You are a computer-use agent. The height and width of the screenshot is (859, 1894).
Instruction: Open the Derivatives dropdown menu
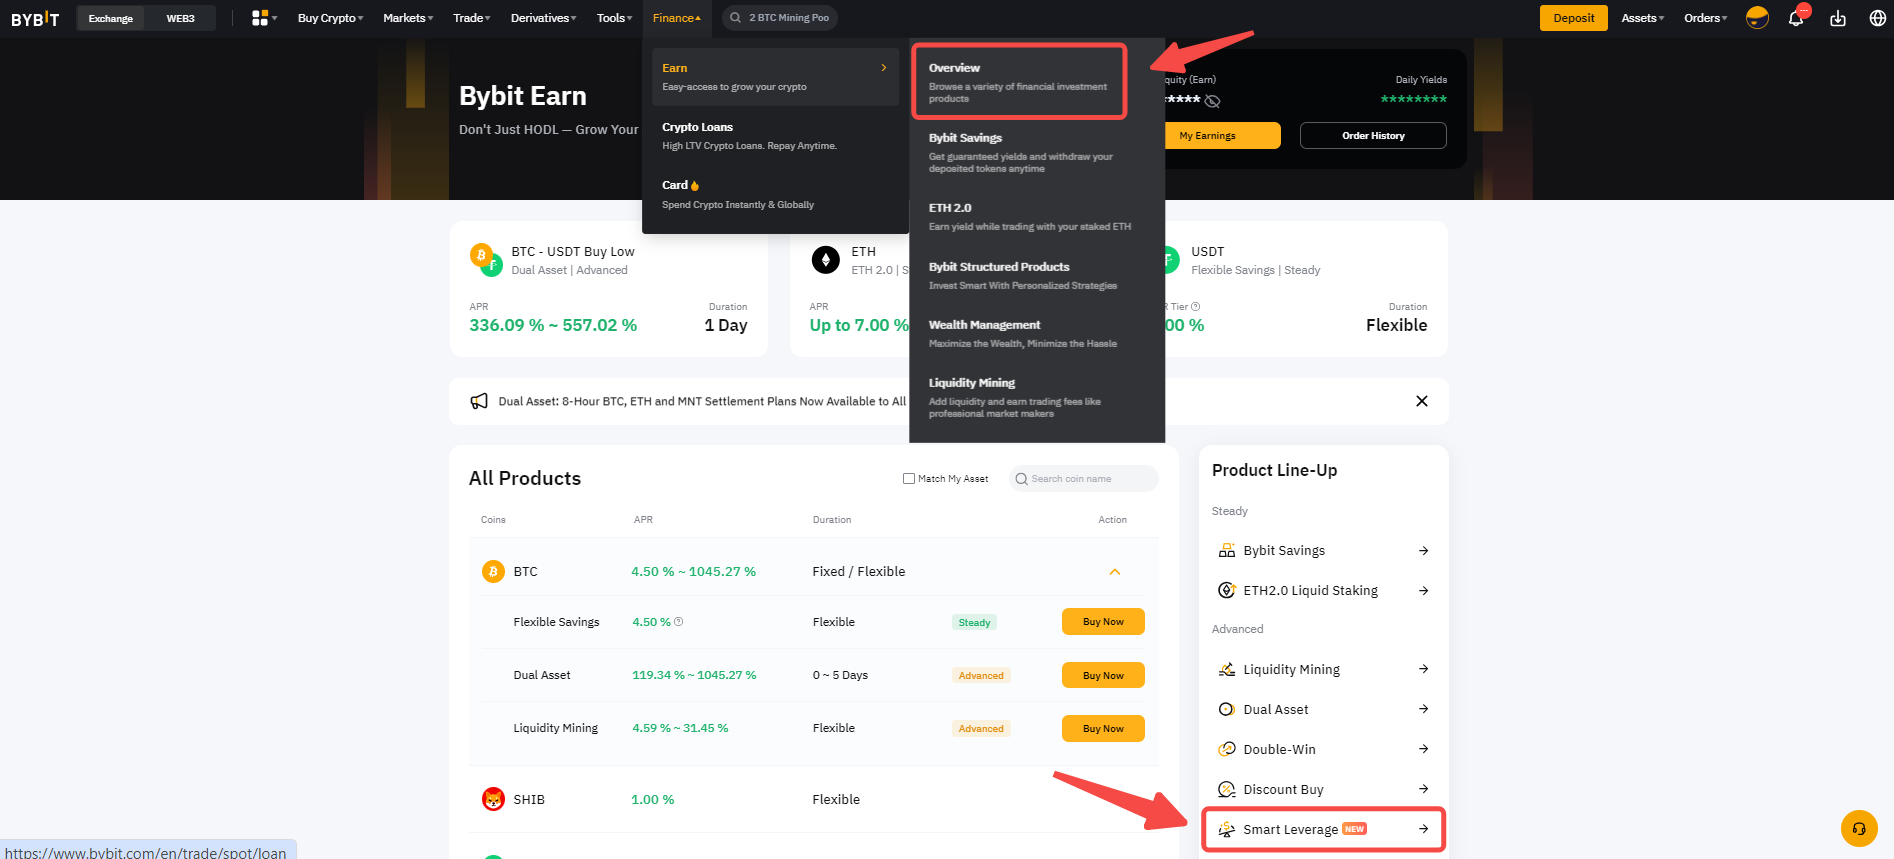(x=543, y=18)
